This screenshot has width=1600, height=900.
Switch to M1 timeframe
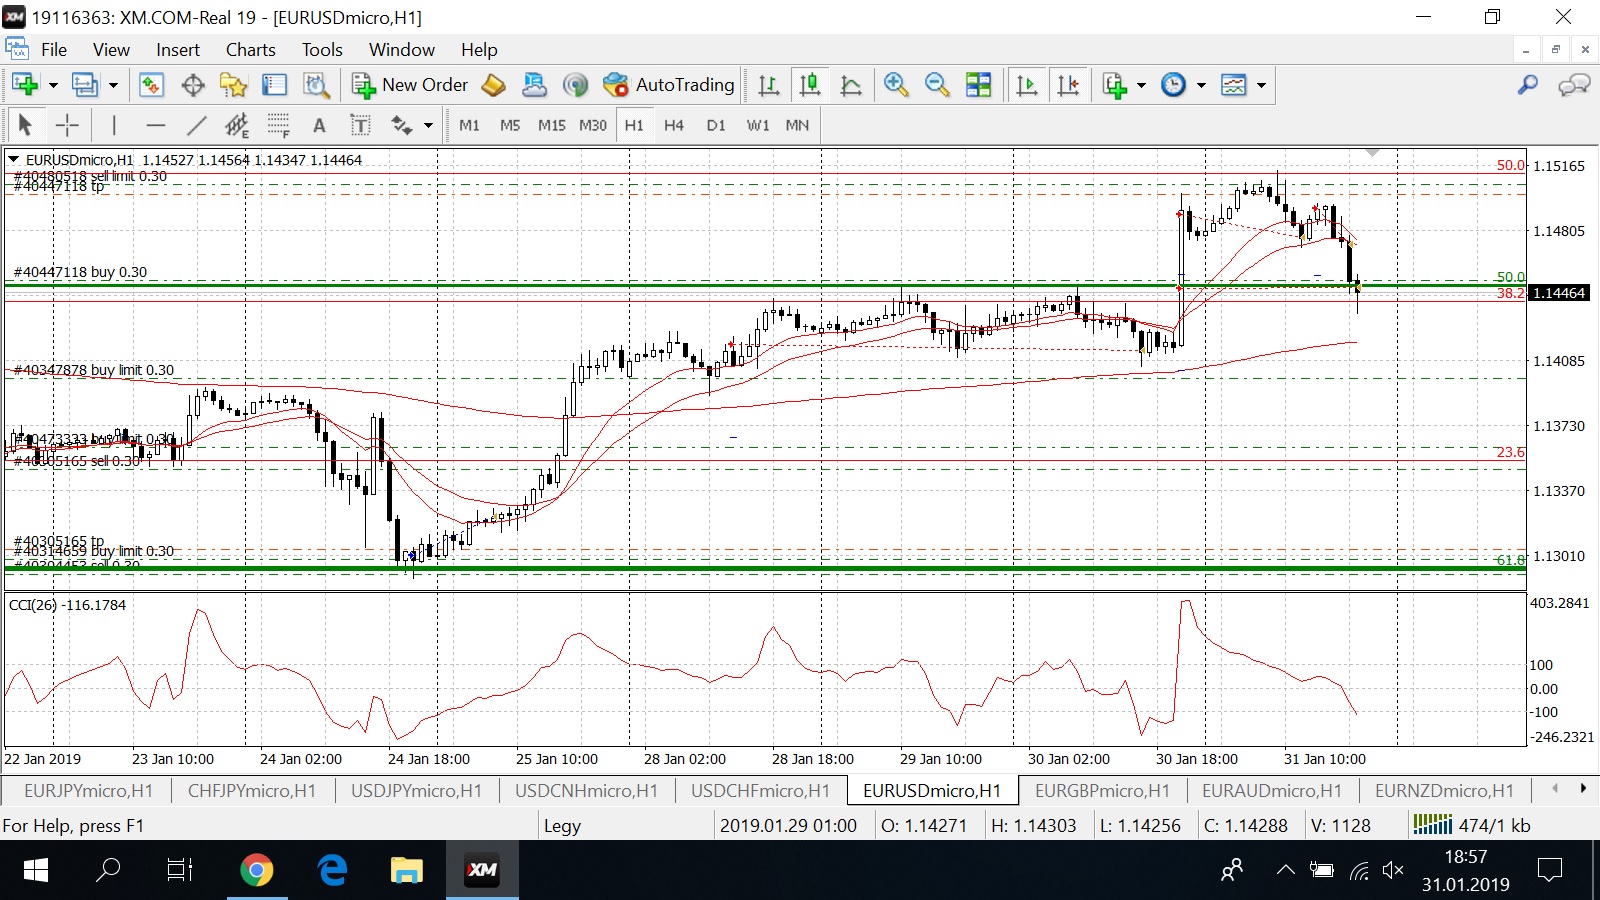click(x=469, y=125)
